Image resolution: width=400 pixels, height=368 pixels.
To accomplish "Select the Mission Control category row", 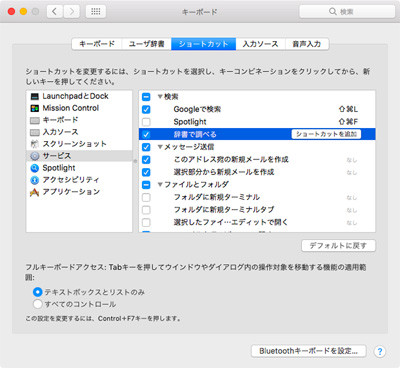I will (79, 108).
